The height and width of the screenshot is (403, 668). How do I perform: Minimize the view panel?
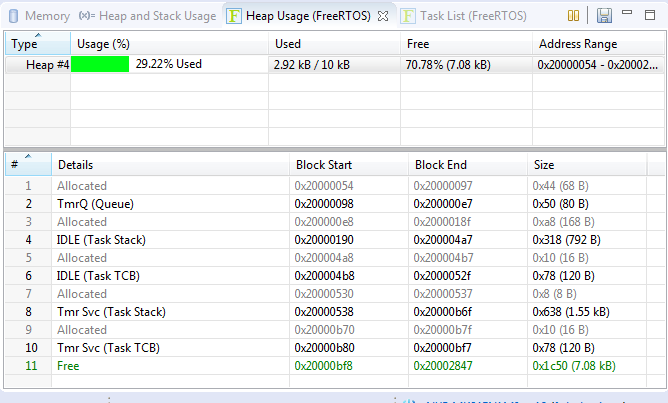click(x=627, y=13)
